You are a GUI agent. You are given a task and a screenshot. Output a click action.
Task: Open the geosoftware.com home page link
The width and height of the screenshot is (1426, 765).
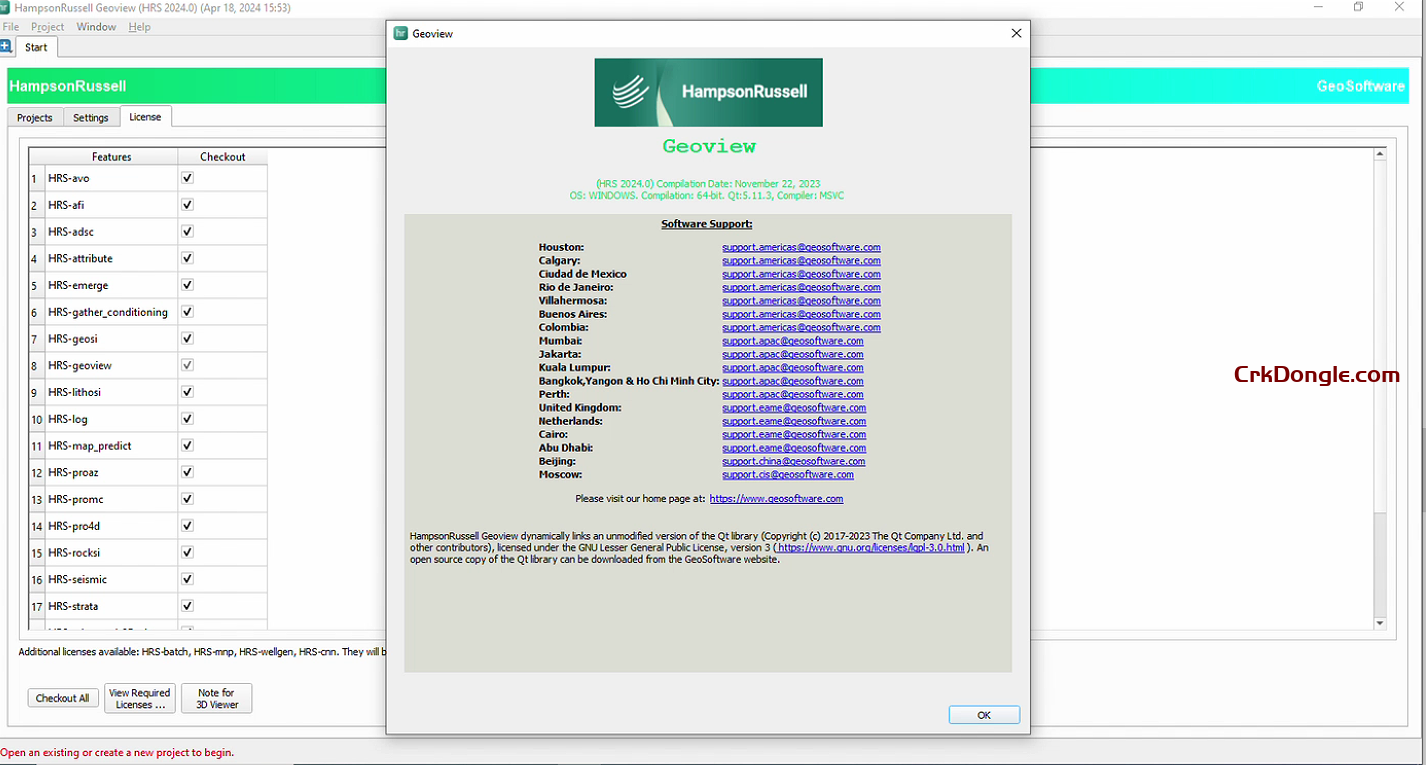point(776,498)
